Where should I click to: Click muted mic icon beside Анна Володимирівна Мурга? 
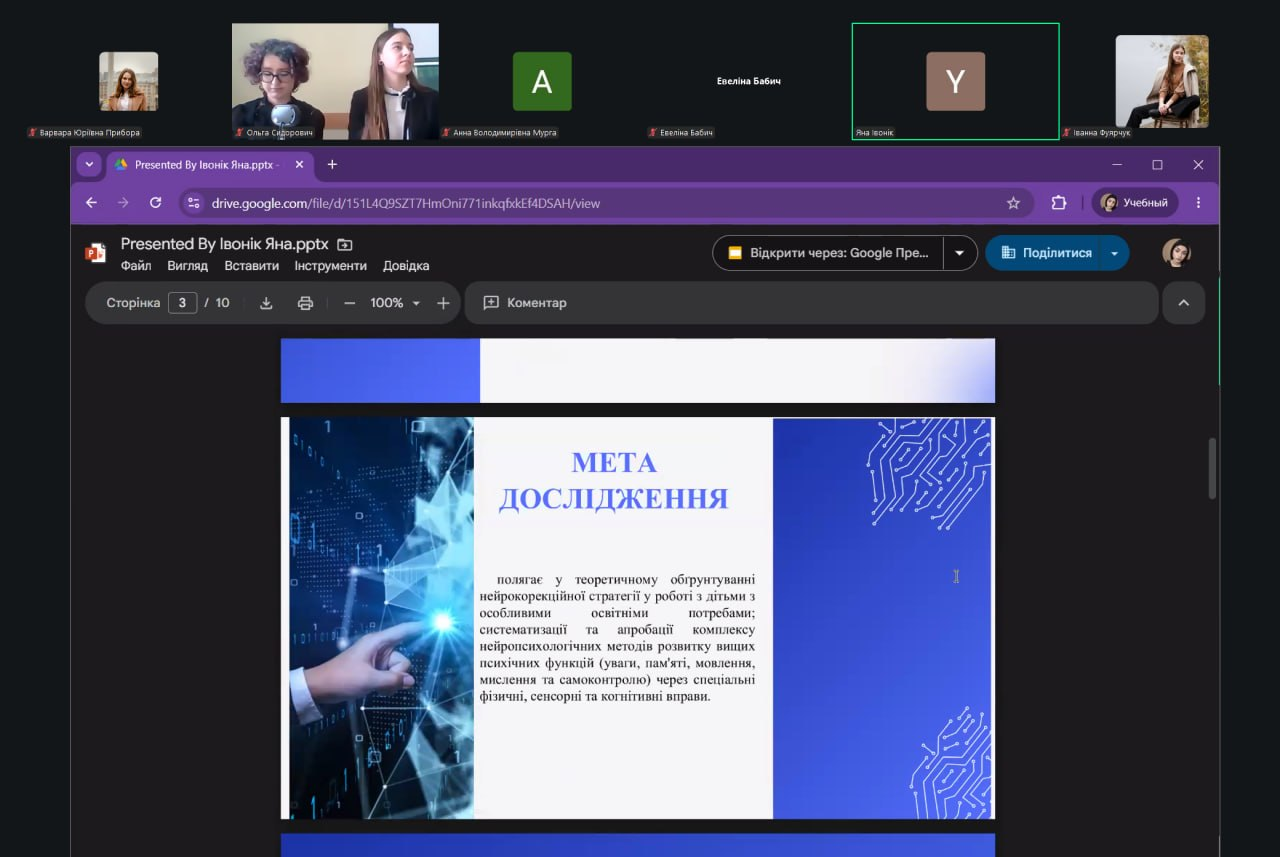tap(446, 132)
